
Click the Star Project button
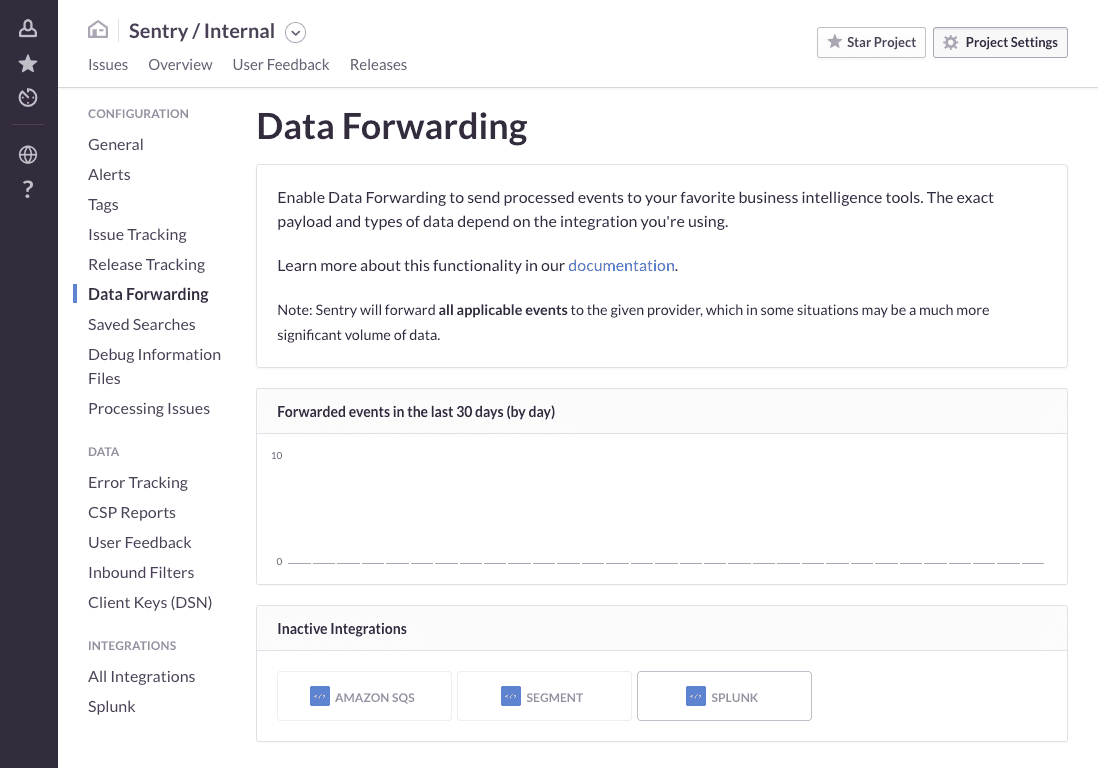click(x=871, y=42)
